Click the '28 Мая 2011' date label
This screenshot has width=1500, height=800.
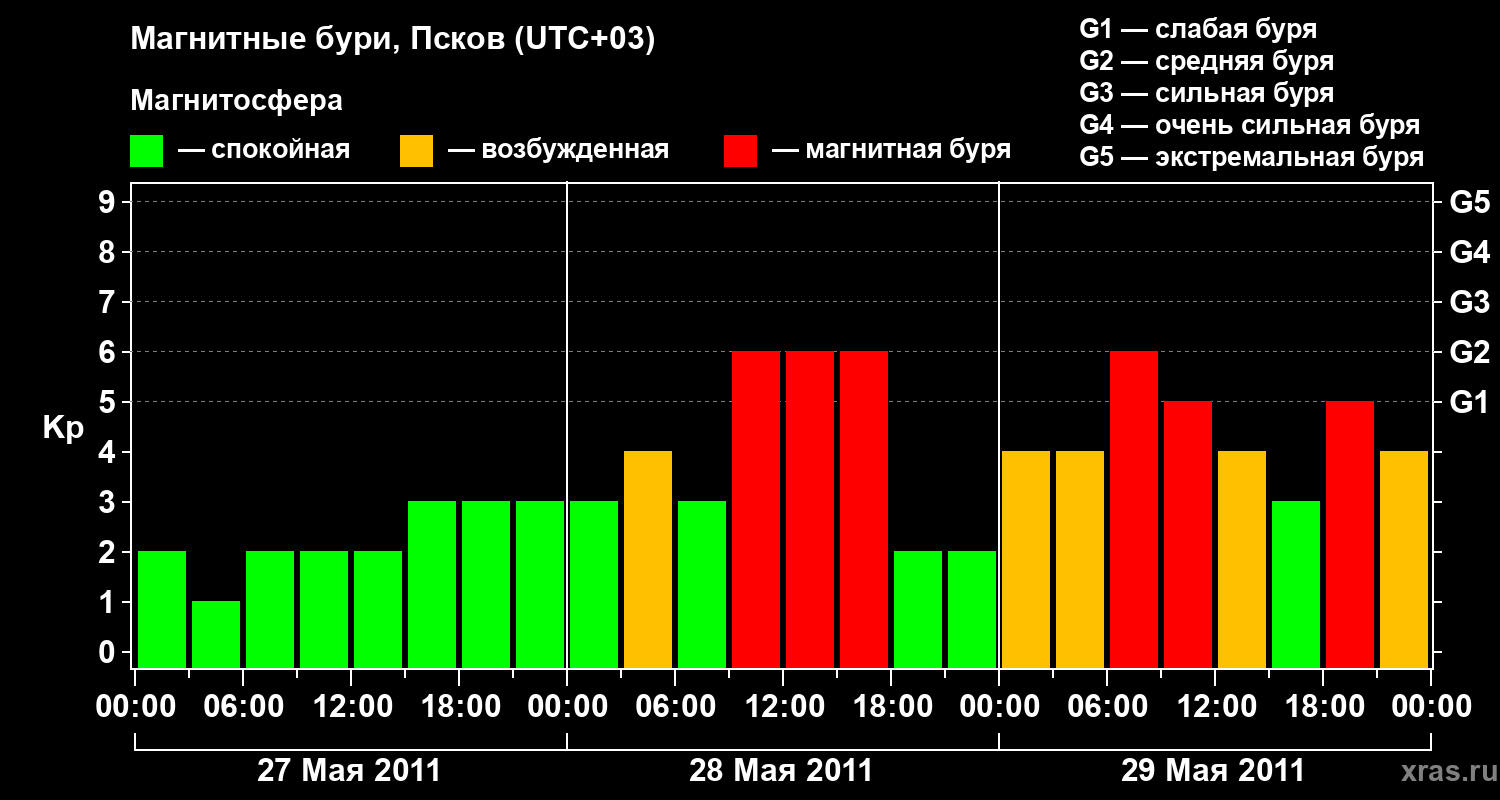point(781,771)
